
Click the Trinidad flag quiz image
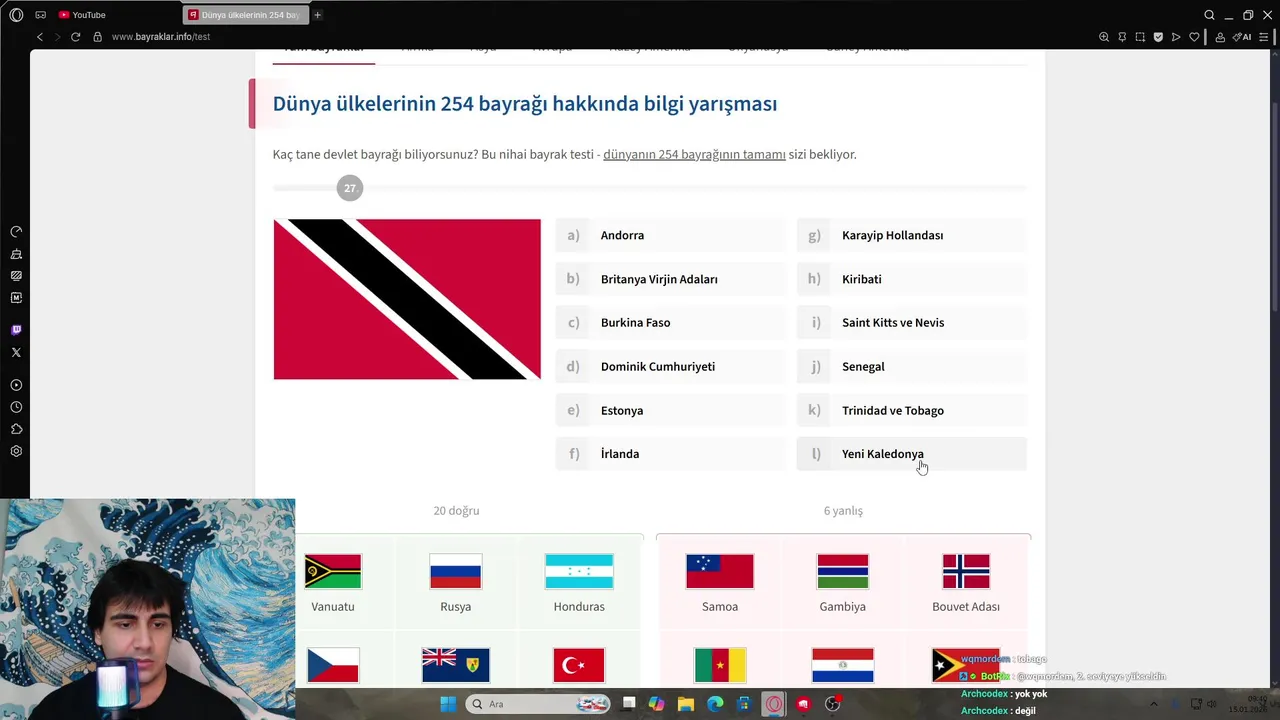coord(407,299)
